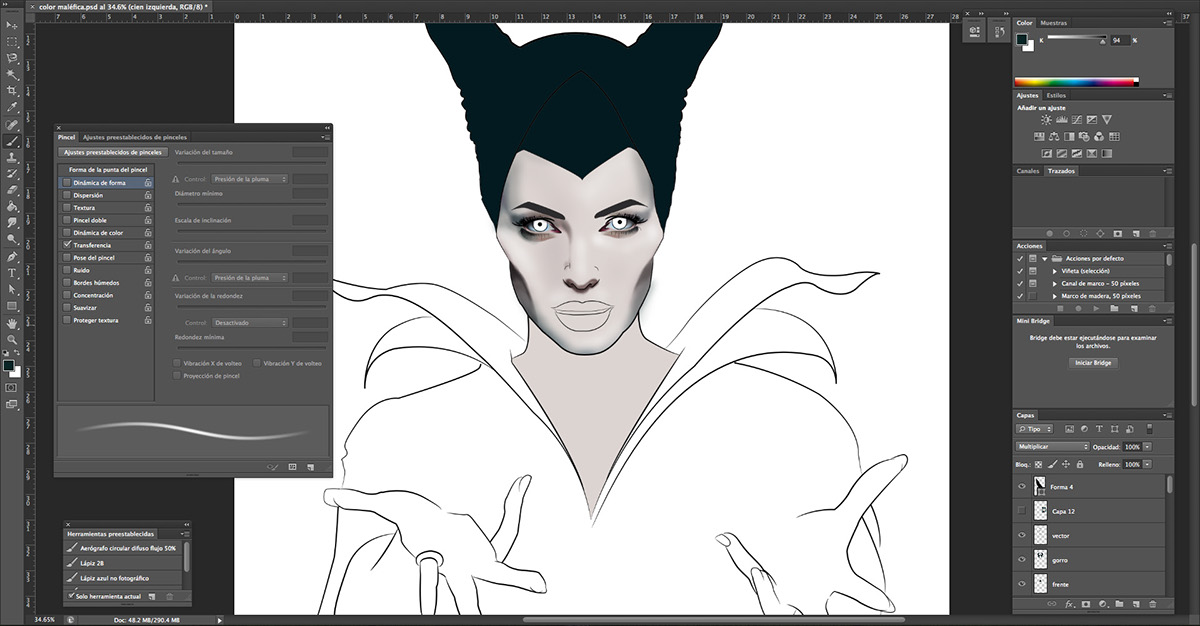The height and width of the screenshot is (626, 1200).
Task: Click the layer styles fx icon
Action: (x=1069, y=604)
